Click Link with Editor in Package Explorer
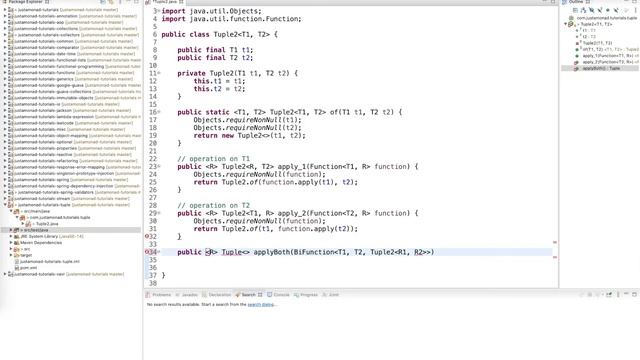640x360 pixels. pyautogui.click(x=111, y=2)
